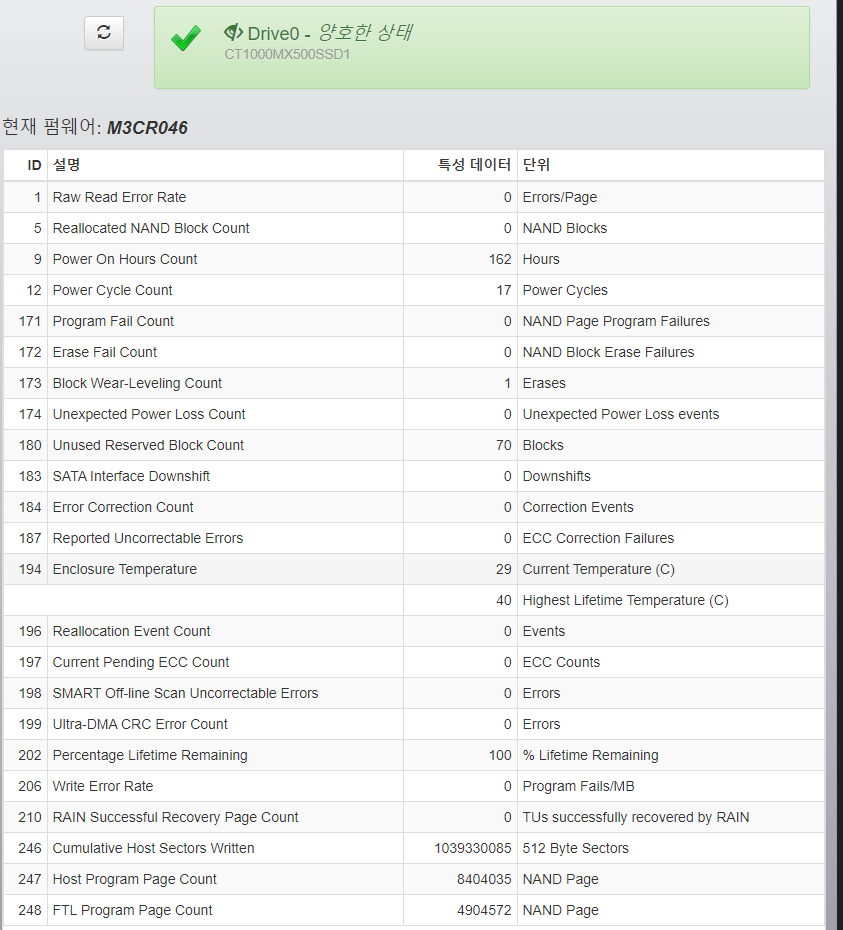Click TUs successfully recovered by RAIN text
Image resolution: width=843 pixels, height=930 pixels.
635,817
